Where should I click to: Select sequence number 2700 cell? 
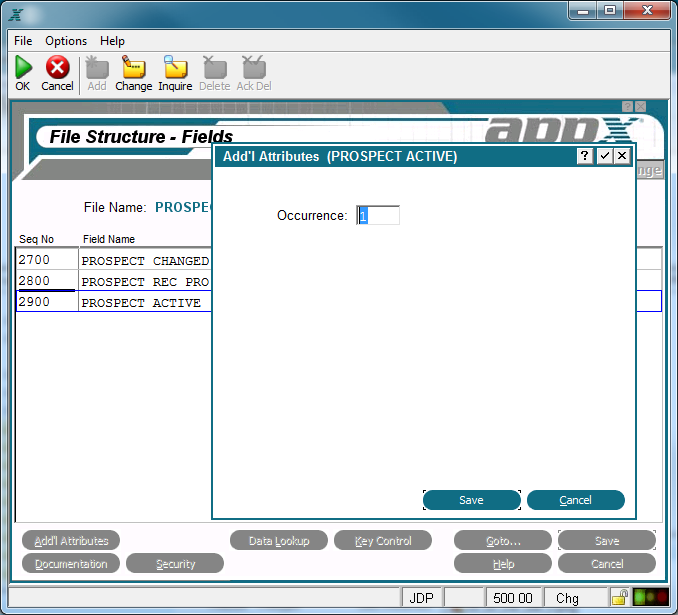(x=47, y=259)
